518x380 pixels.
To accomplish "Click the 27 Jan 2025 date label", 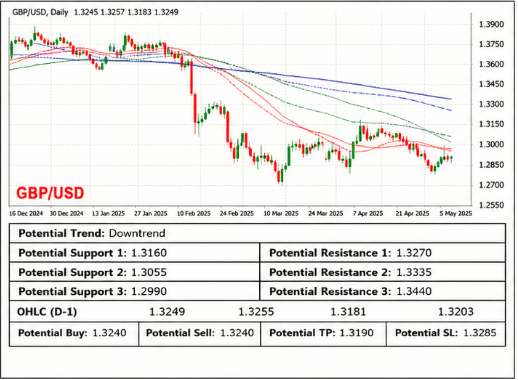I will 151,213.
